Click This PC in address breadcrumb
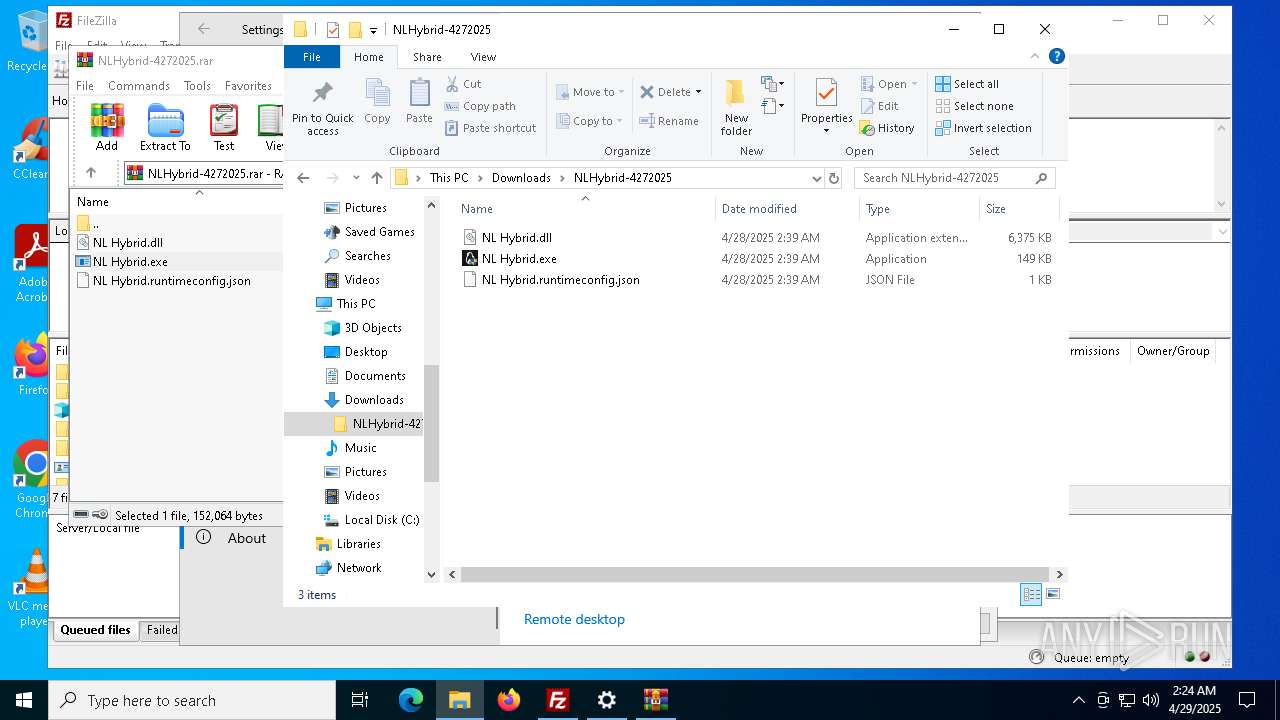The height and width of the screenshot is (720, 1280). pos(449,178)
